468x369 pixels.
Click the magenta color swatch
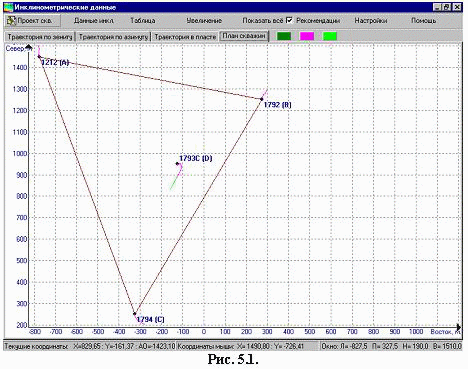pyautogui.click(x=307, y=36)
